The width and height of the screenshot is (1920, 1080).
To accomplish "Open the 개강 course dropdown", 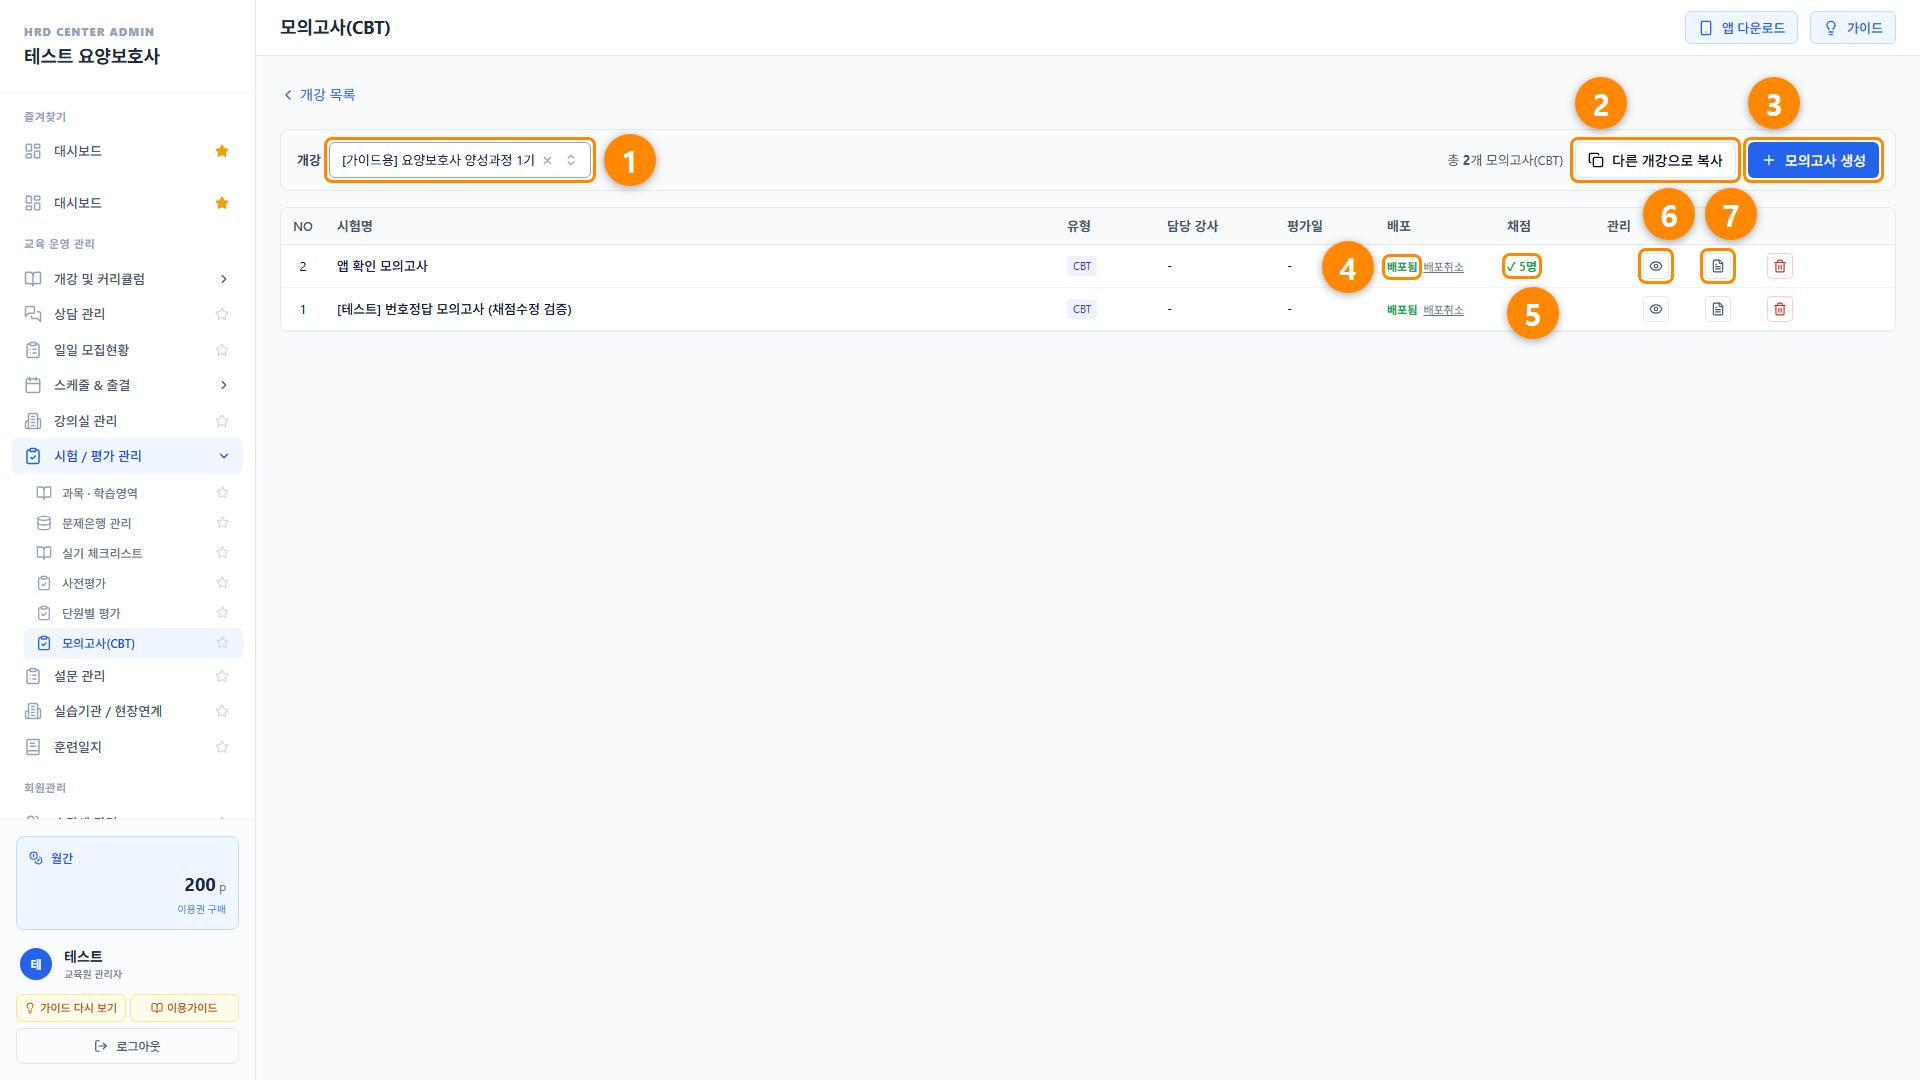I will tap(460, 160).
